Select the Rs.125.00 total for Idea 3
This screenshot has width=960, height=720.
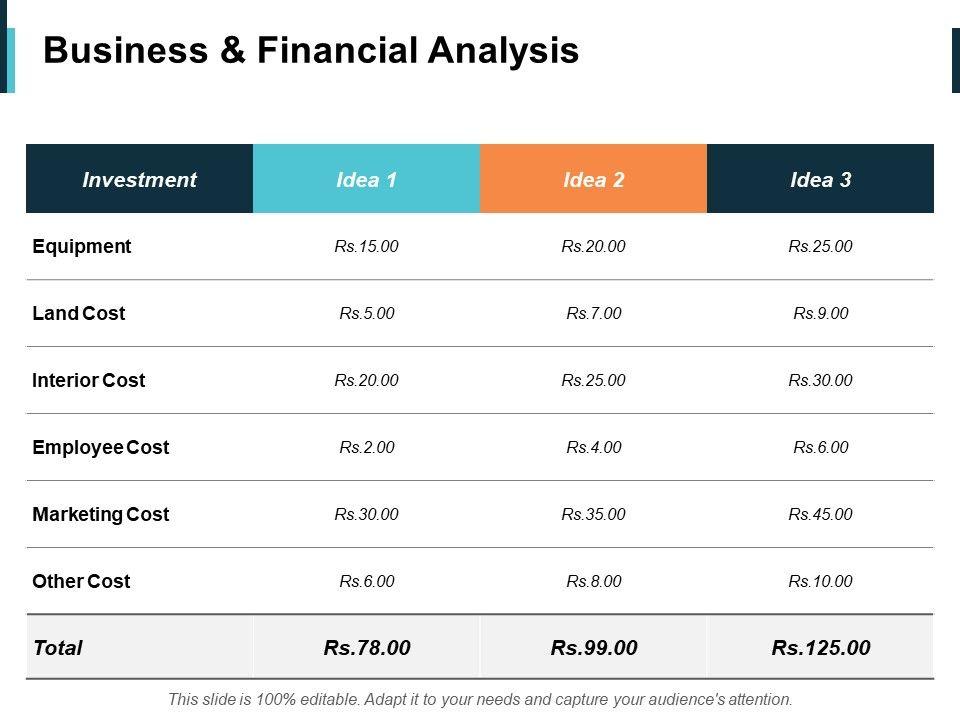[821, 648]
